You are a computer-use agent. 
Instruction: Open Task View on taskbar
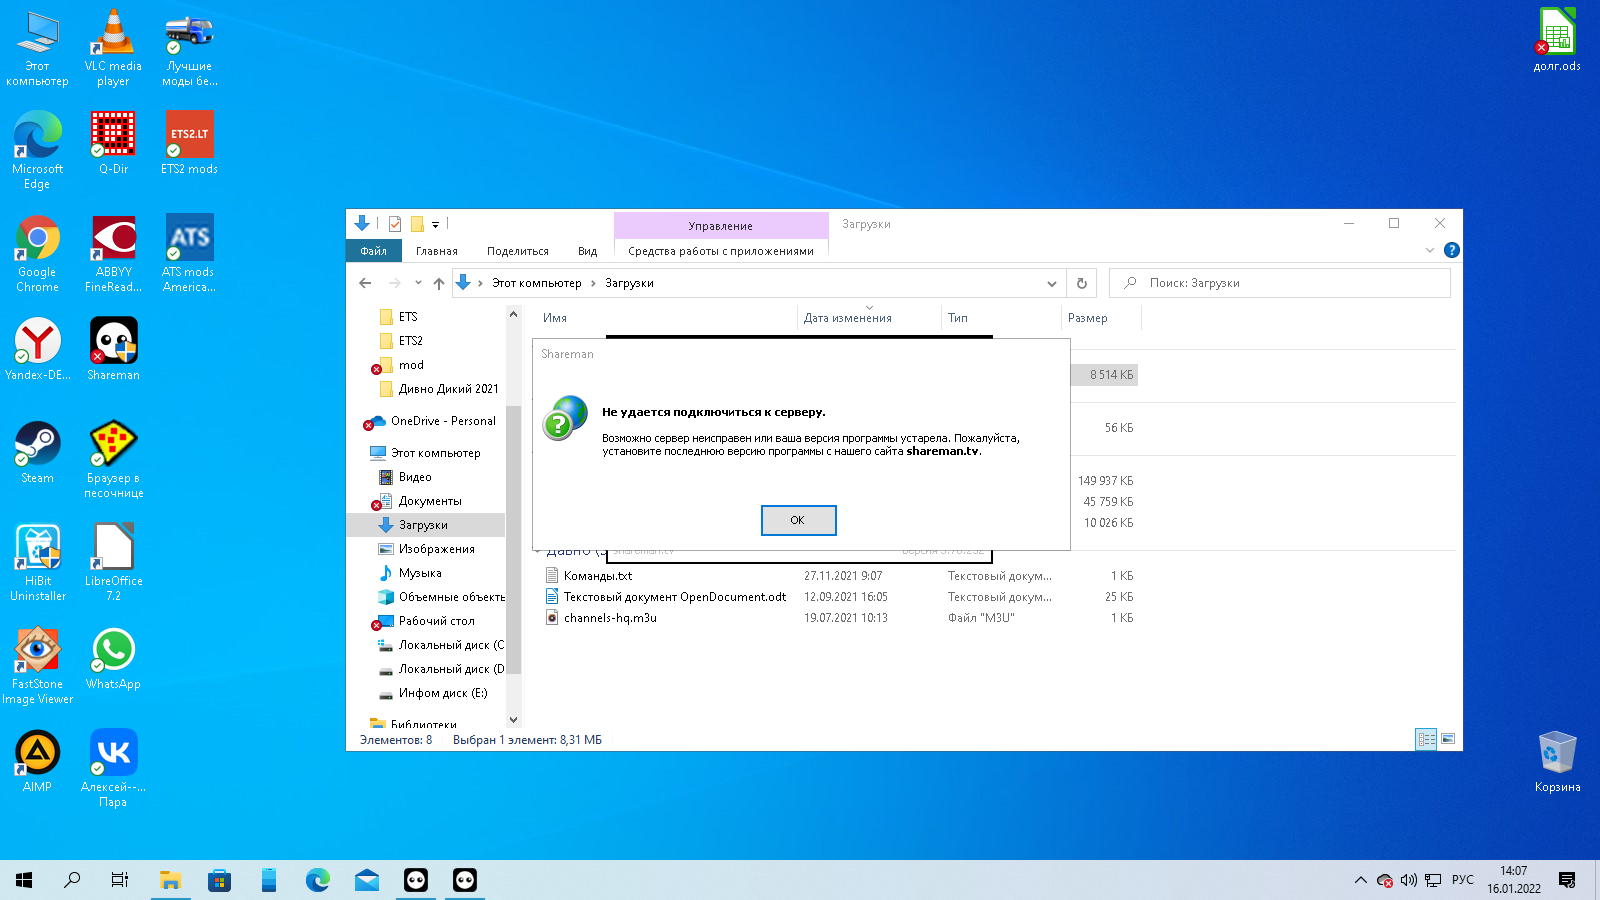coord(120,880)
